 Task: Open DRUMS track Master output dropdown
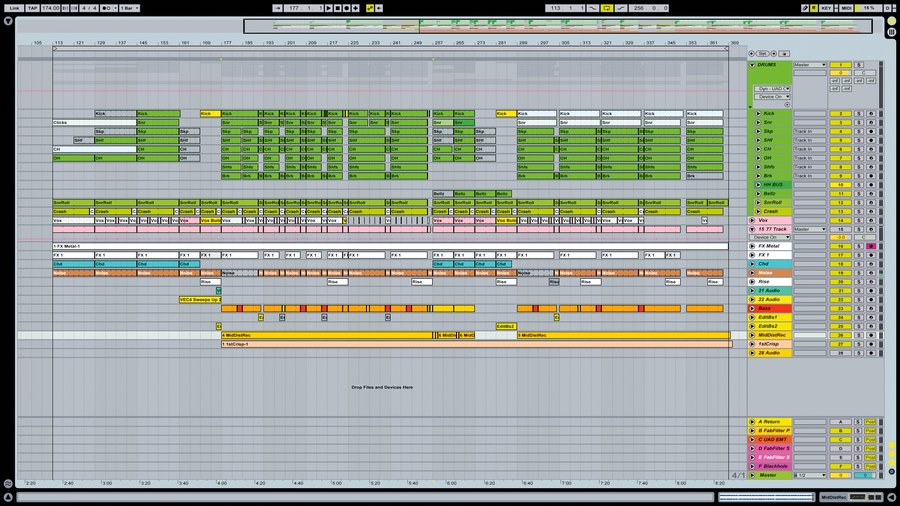point(809,65)
